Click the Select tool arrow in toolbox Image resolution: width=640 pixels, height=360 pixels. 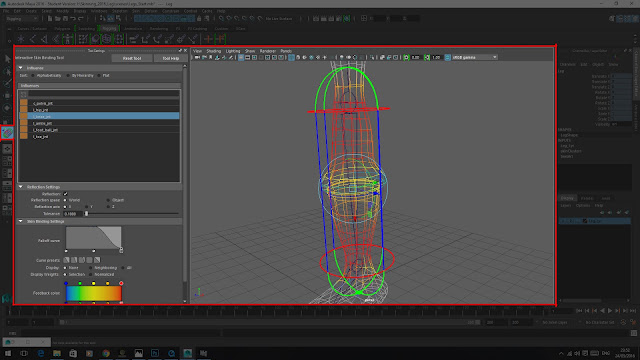tap(7, 59)
